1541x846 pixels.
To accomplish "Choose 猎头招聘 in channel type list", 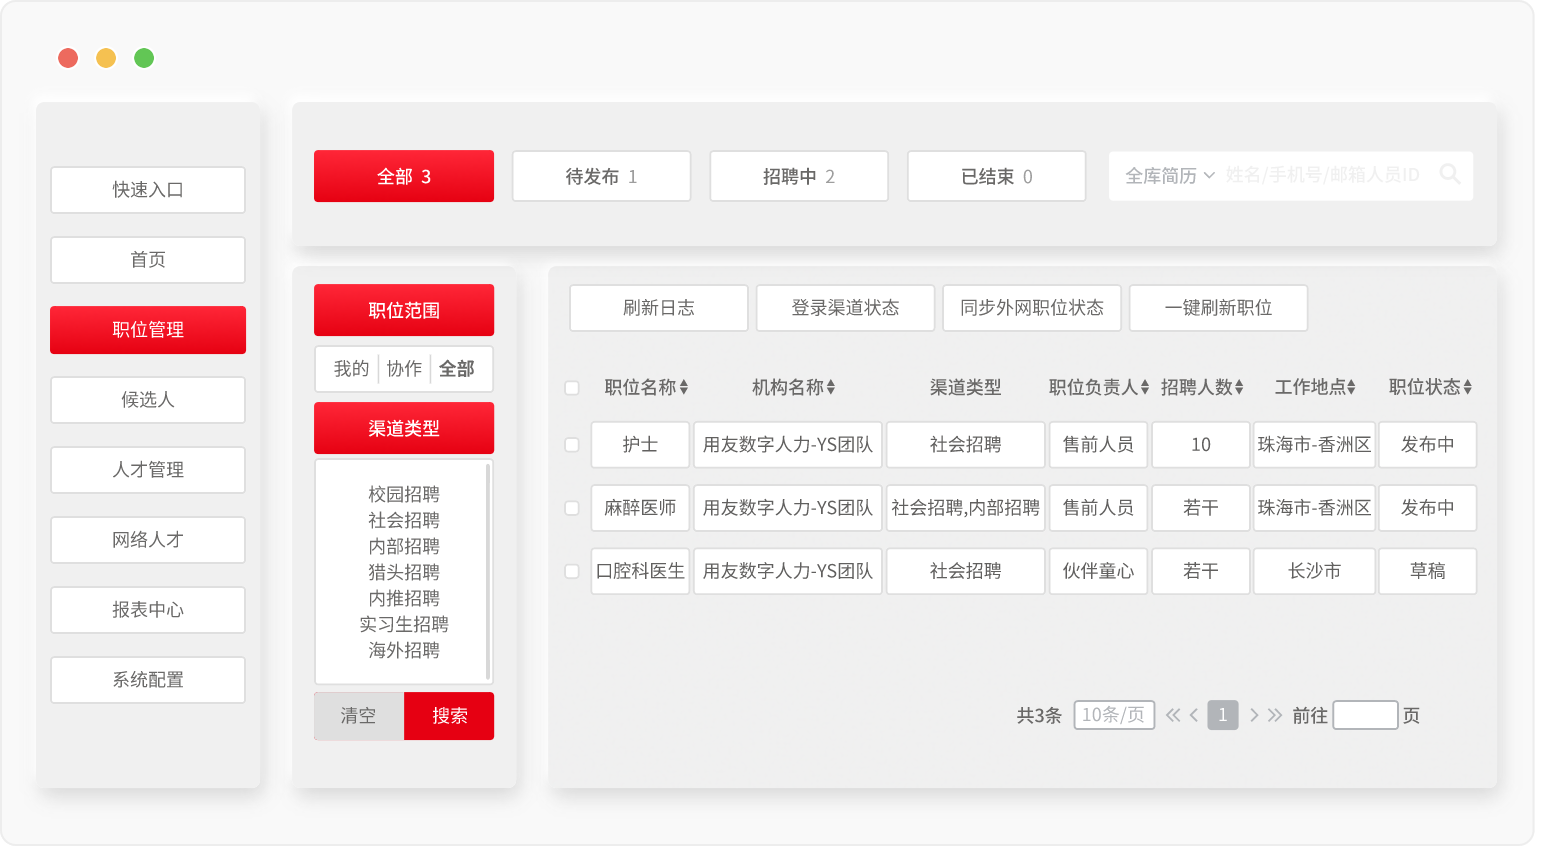I will (x=404, y=572).
